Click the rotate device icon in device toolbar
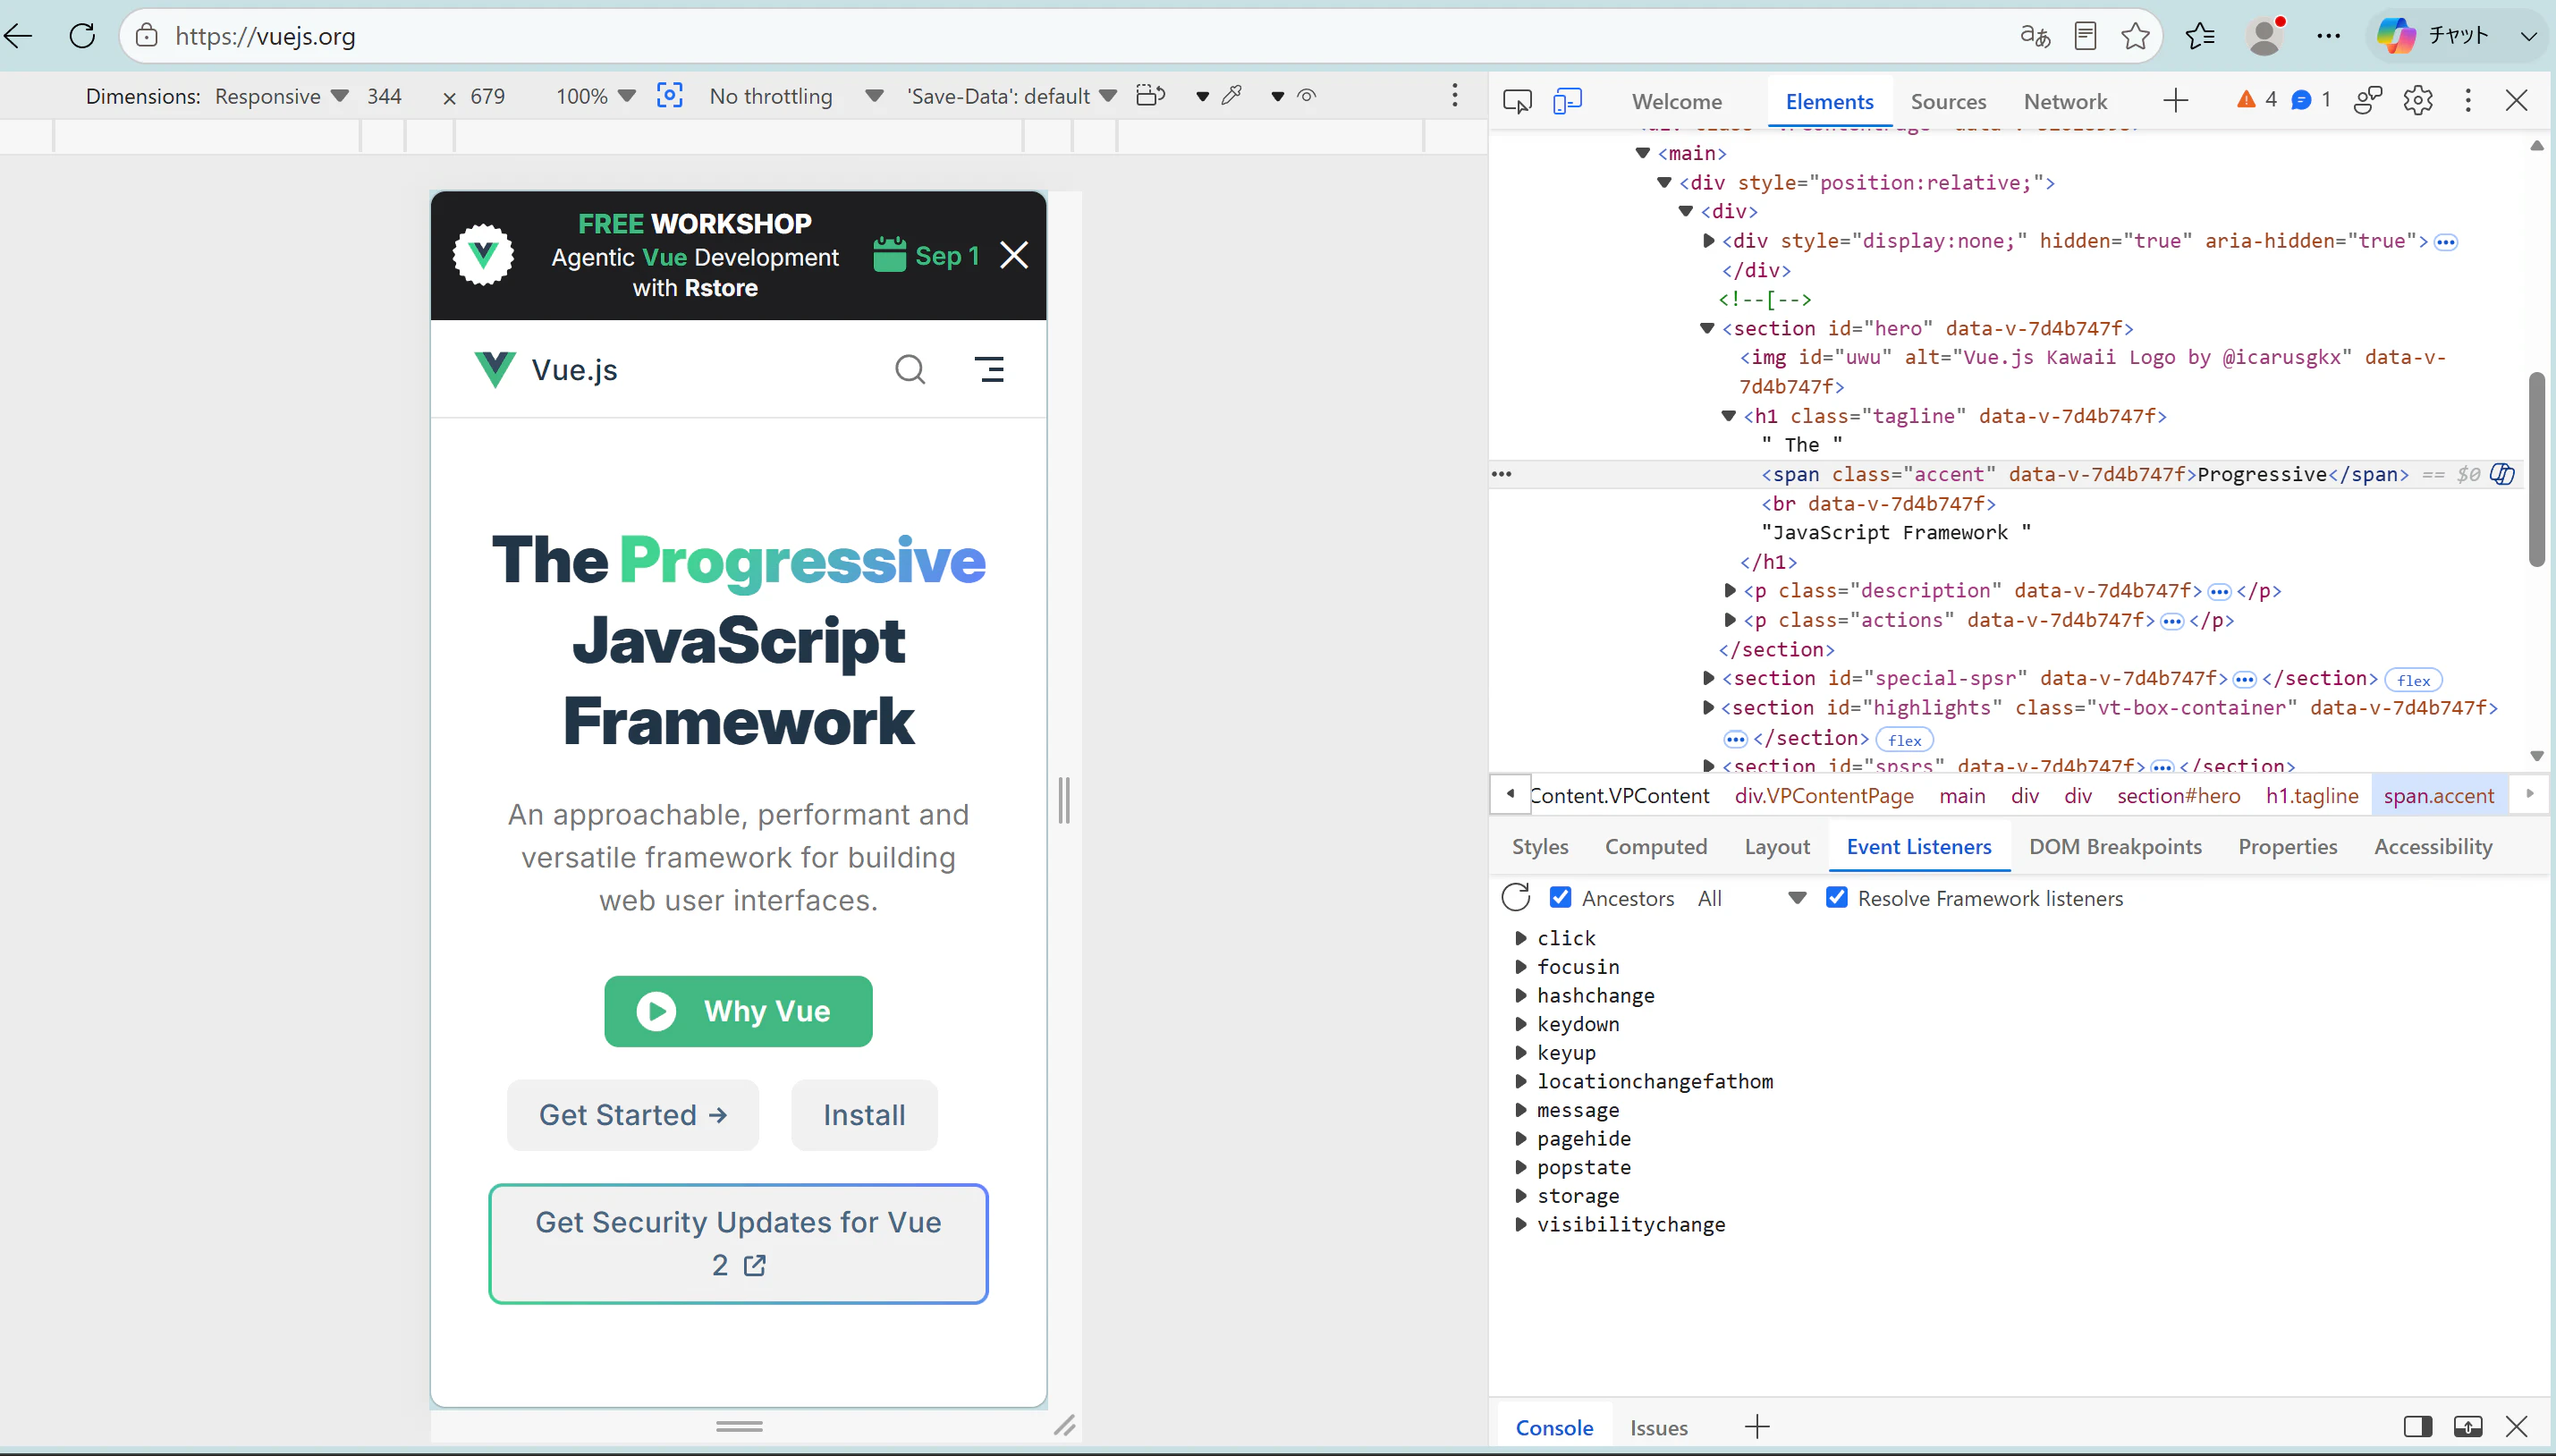 1151,96
